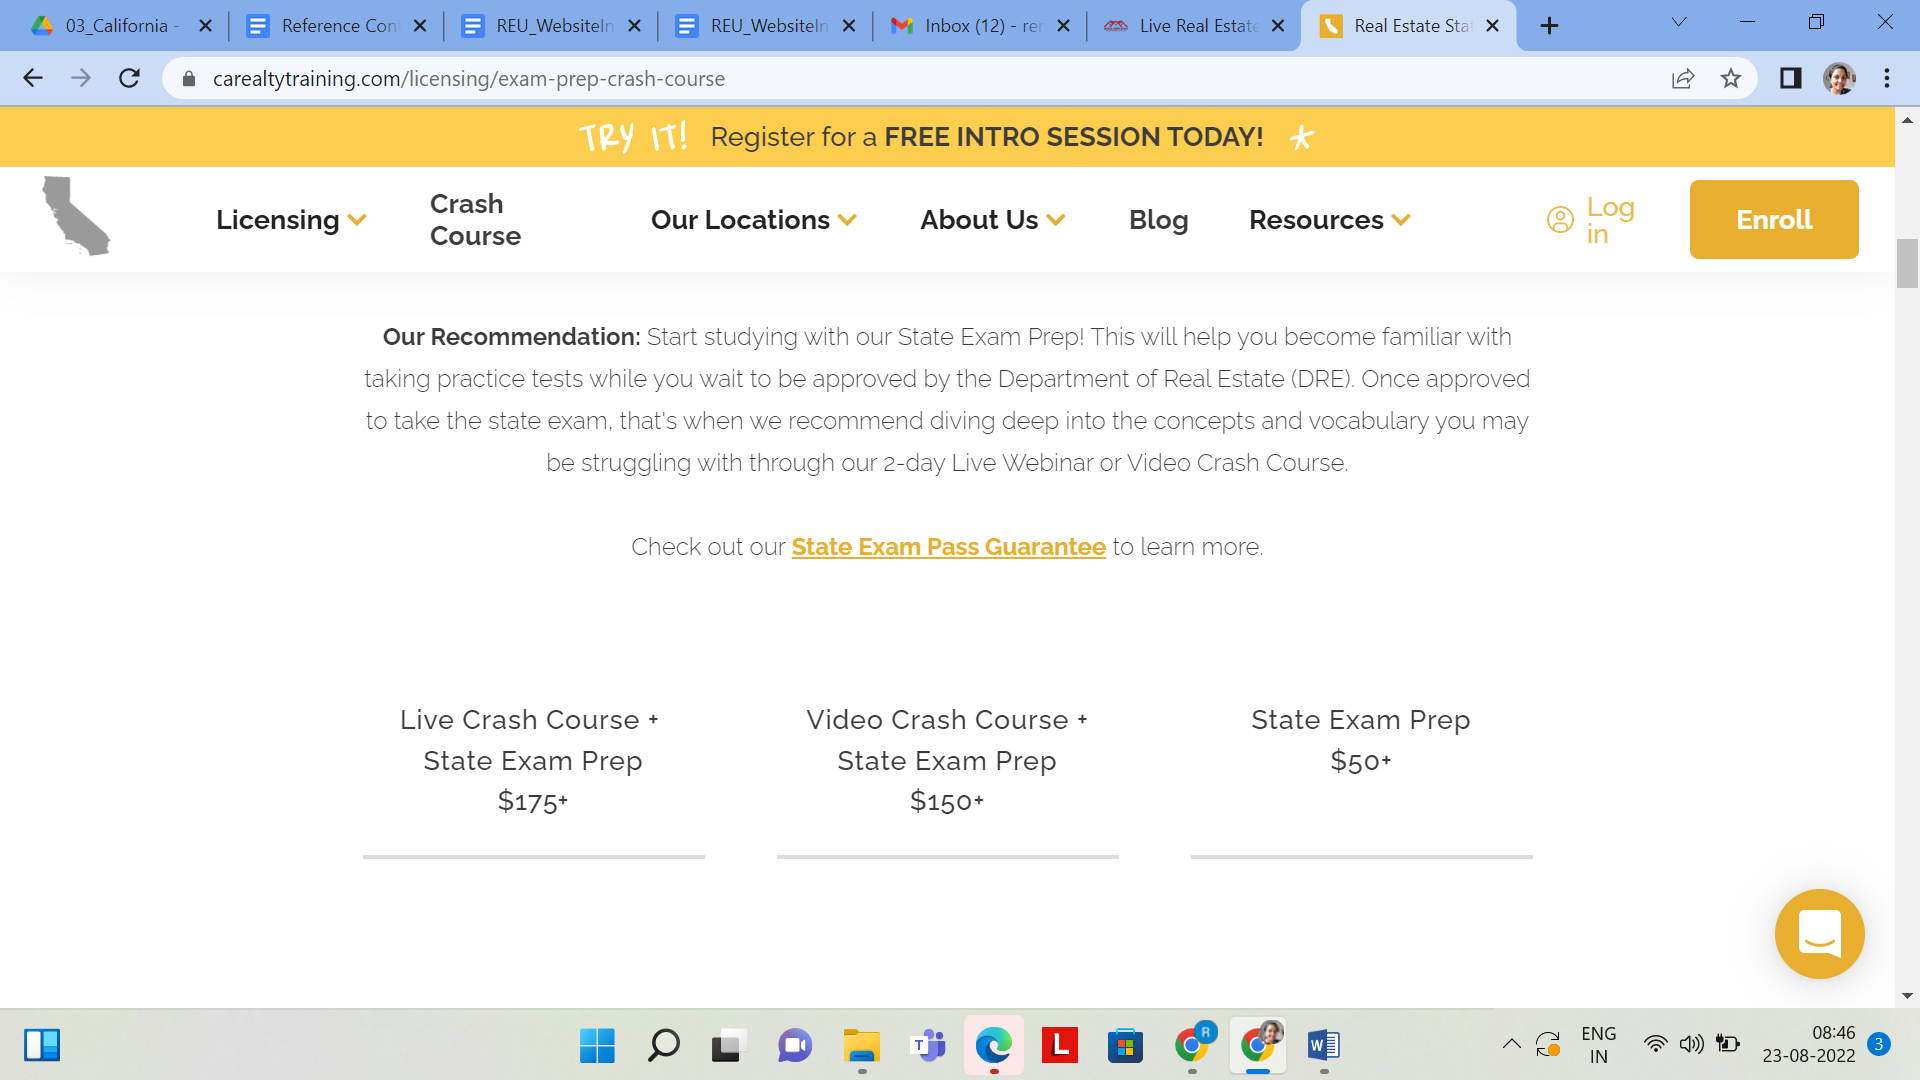This screenshot has width=1920, height=1080.
Task: Click the chat bubble support icon
Action: click(x=1821, y=934)
